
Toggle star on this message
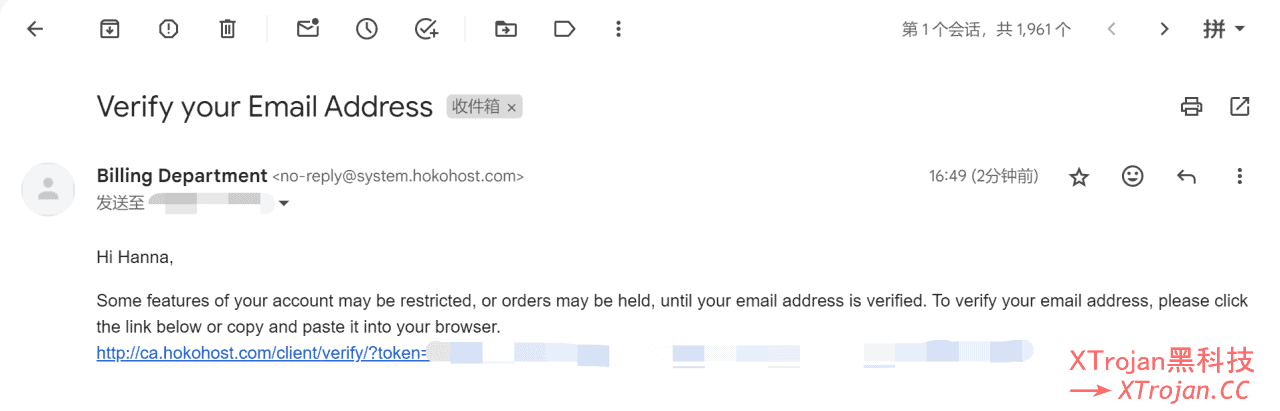(x=1079, y=177)
